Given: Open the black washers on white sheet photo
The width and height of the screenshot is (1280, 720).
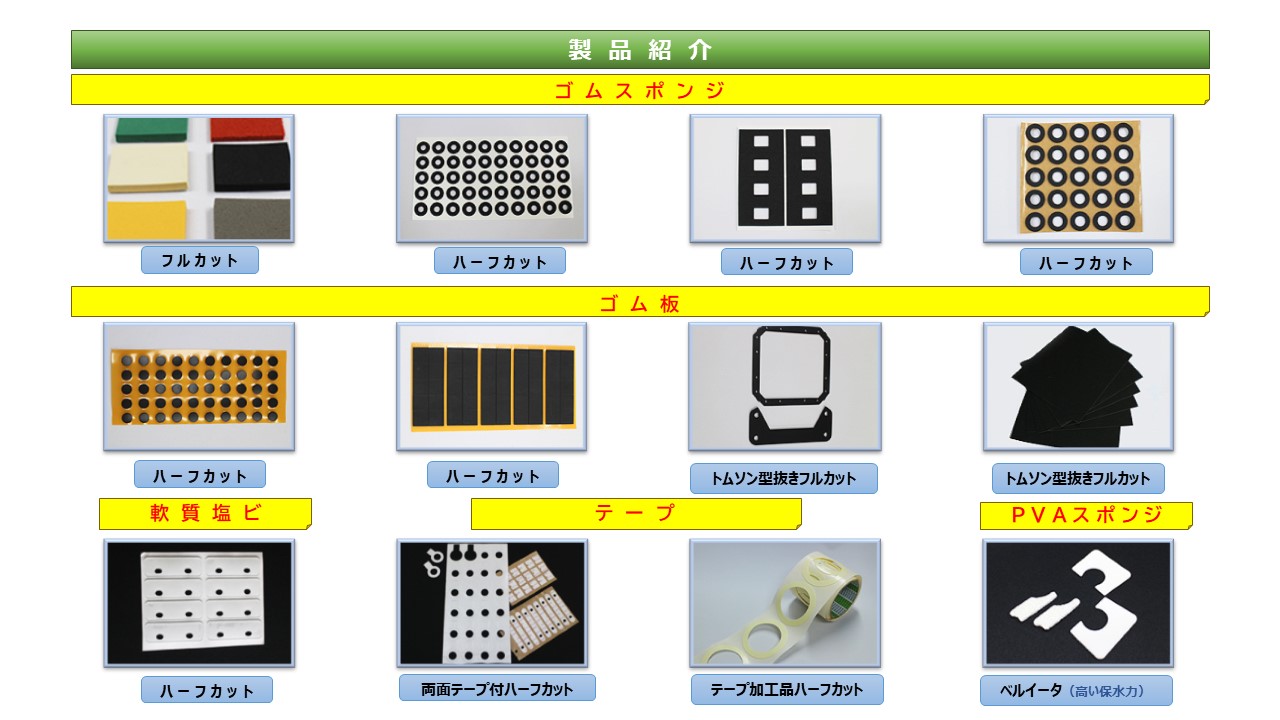Looking at the screenshot, I should [492, 178].
